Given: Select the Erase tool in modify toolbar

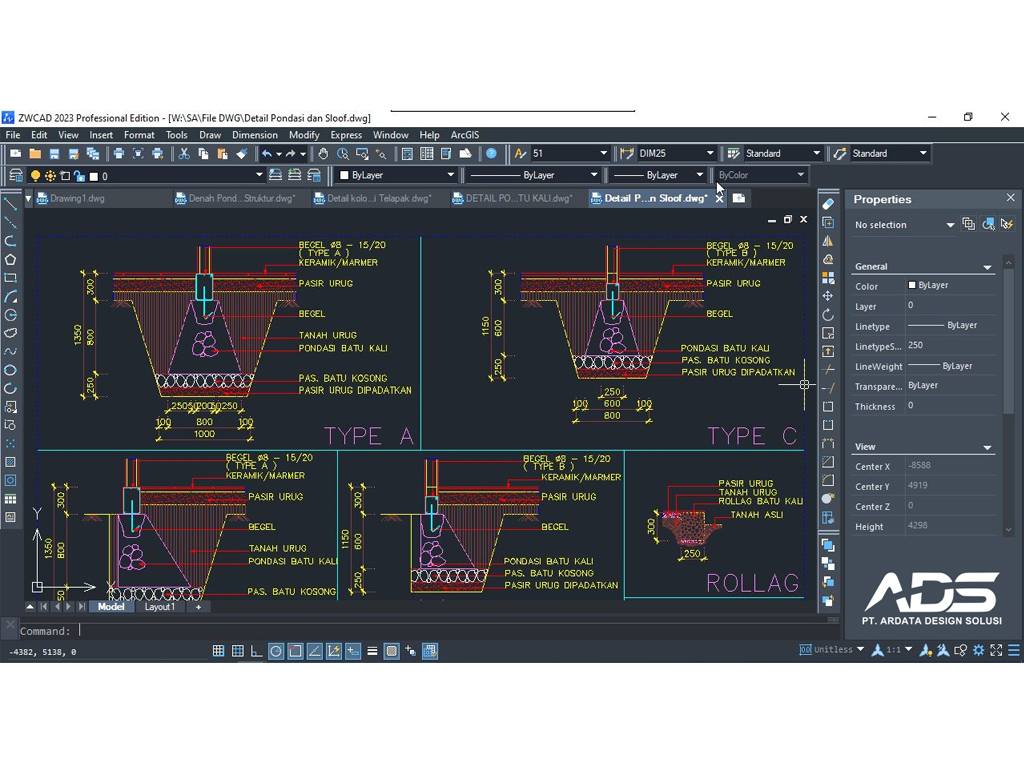Looking at the screenshot, I should tap(828, 204).
